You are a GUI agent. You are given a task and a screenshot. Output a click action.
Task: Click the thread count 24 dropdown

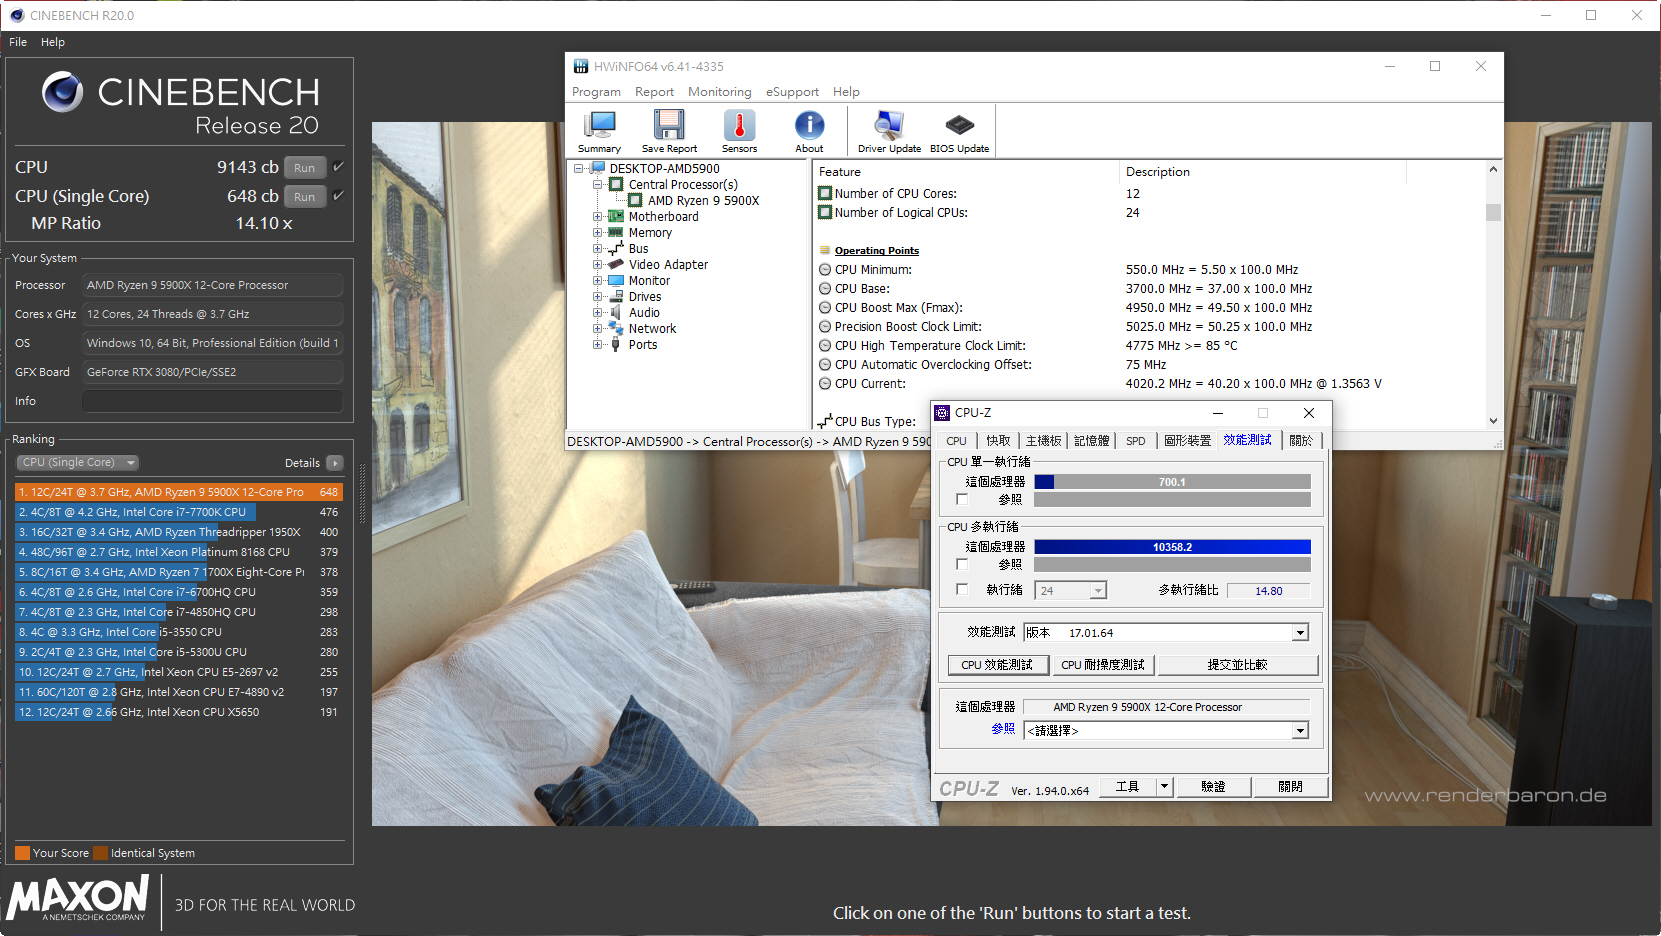(x=1070, y=591)
